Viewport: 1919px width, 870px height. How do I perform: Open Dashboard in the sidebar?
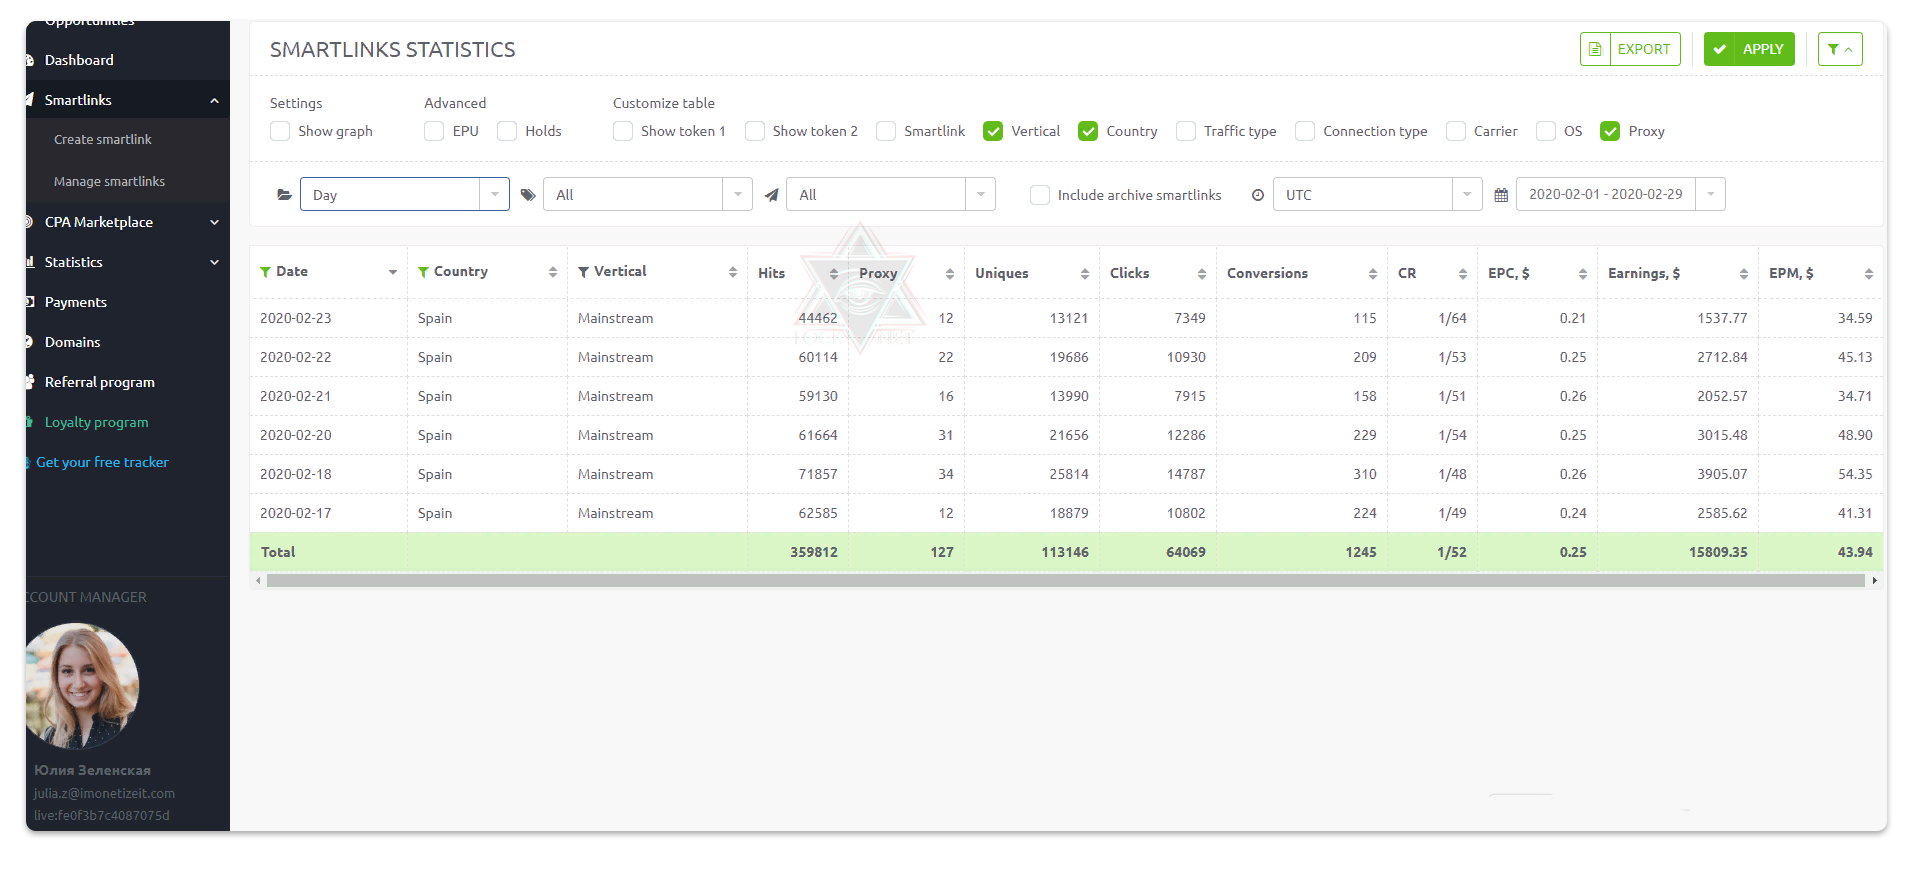(x=79, y=60)
